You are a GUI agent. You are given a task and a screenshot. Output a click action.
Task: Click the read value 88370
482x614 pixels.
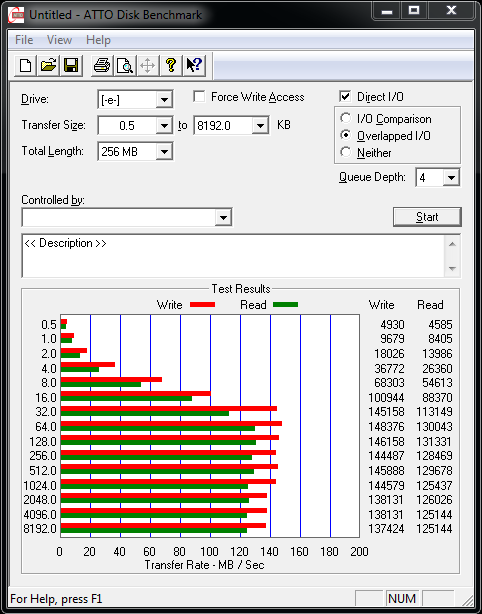pos(437,398)
